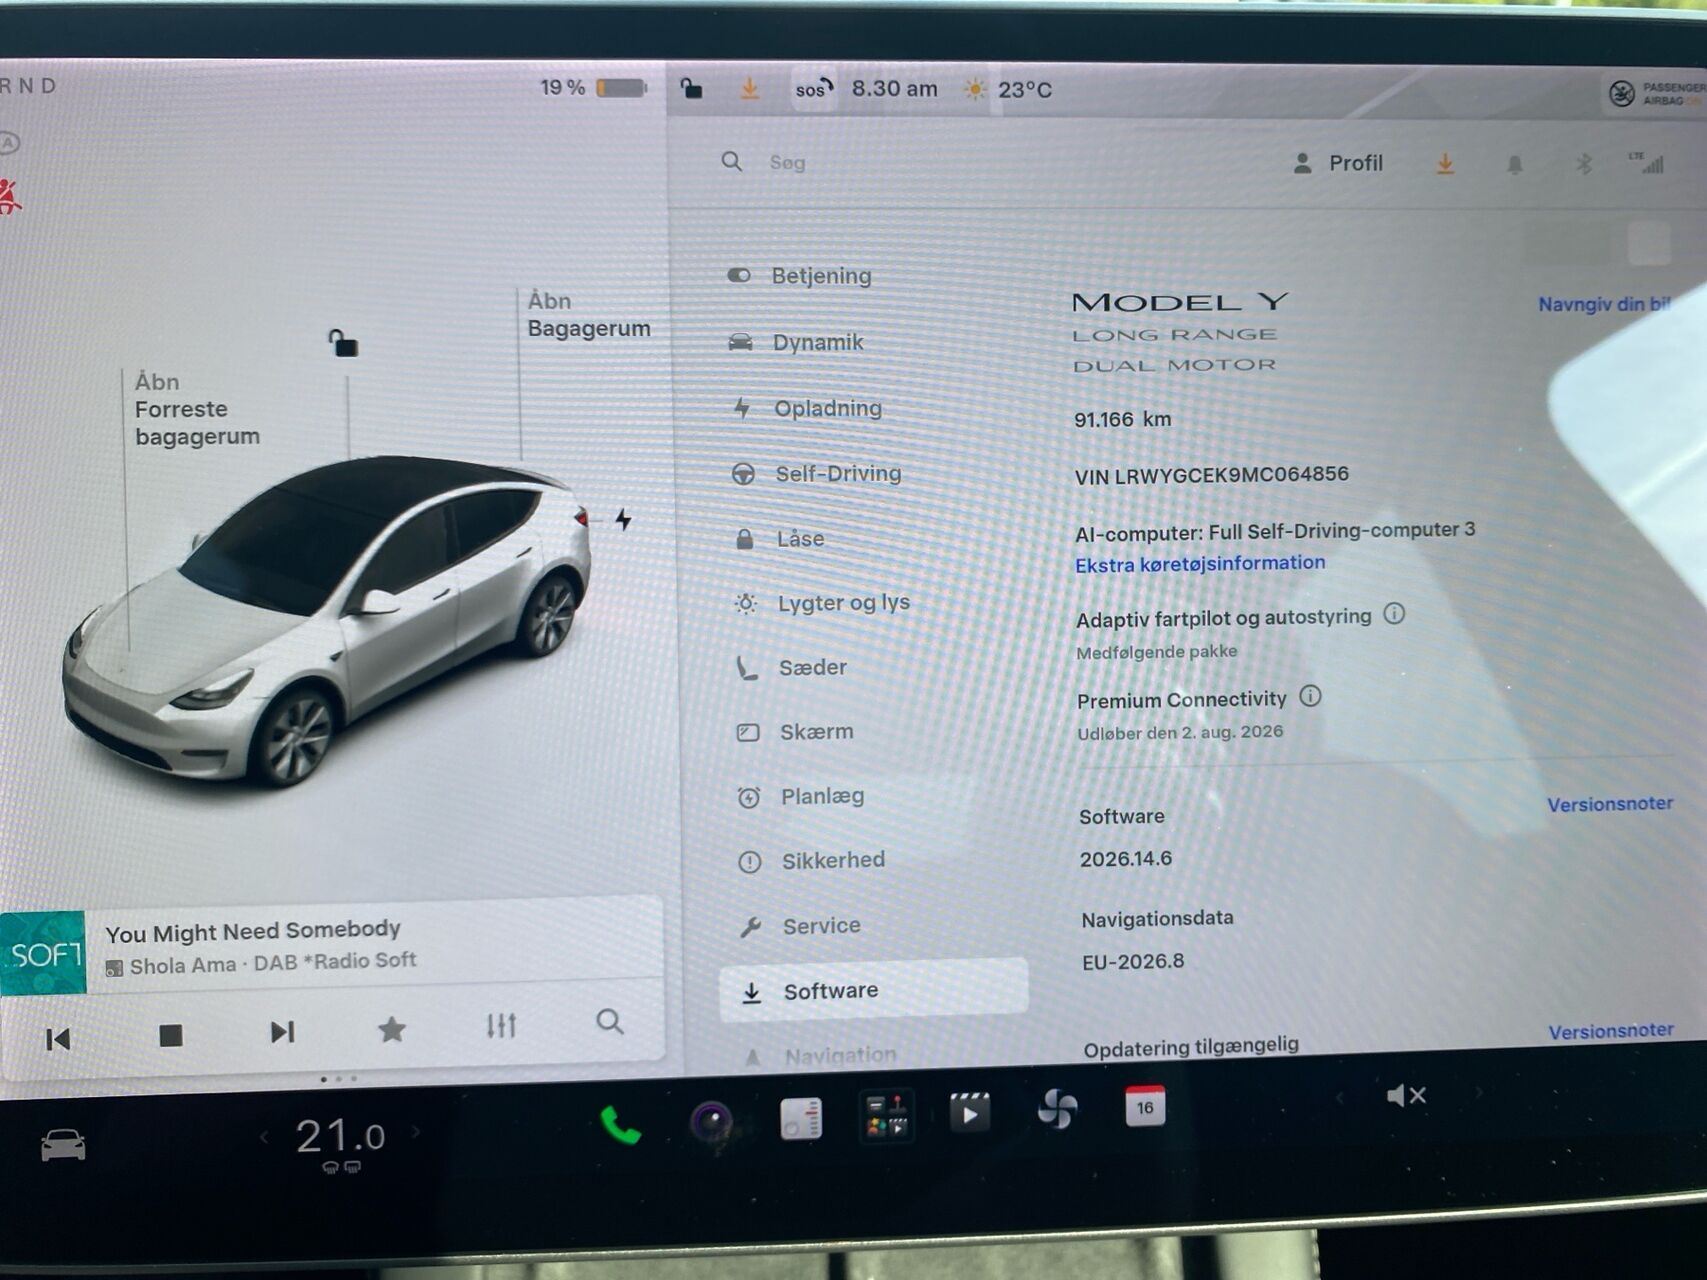This screenshot has width=1707, height=1280.
Task: Open the Navigation menu
Action: coord(820,1055)
